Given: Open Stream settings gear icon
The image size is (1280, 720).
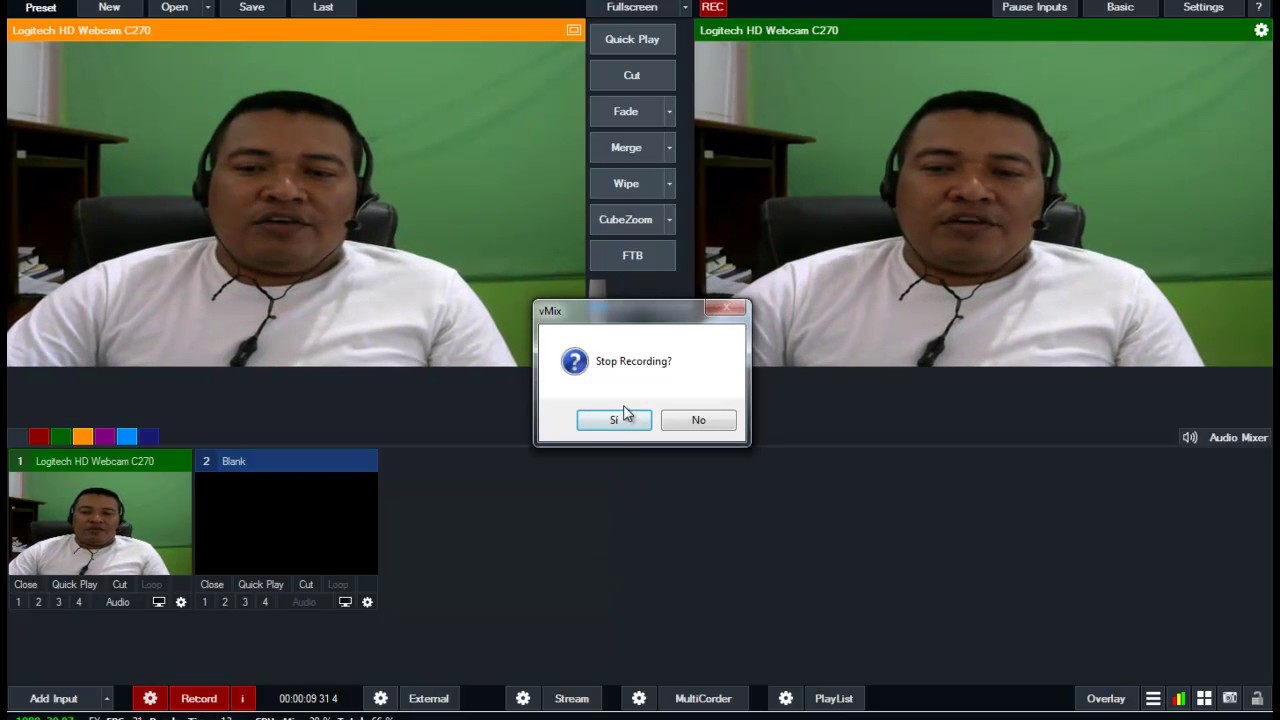Looking at the screenshot, I should pyautogui.click(x=523, y=698).
